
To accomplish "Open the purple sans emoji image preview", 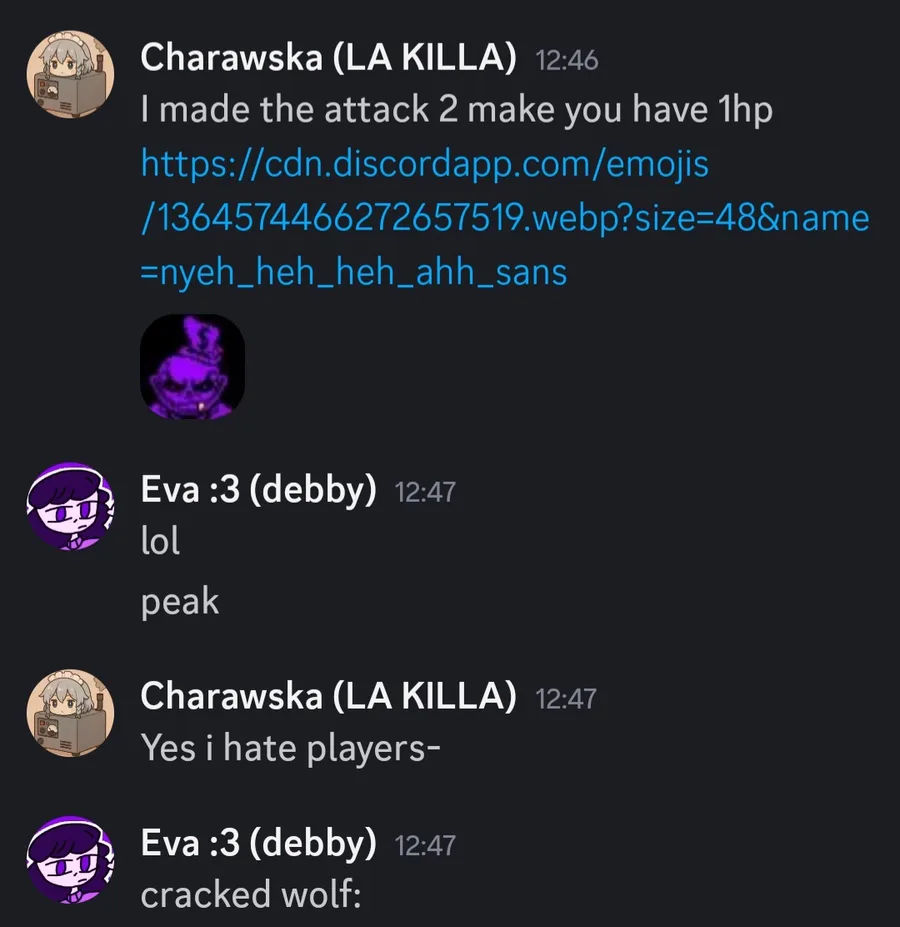I will click(192, 367).
